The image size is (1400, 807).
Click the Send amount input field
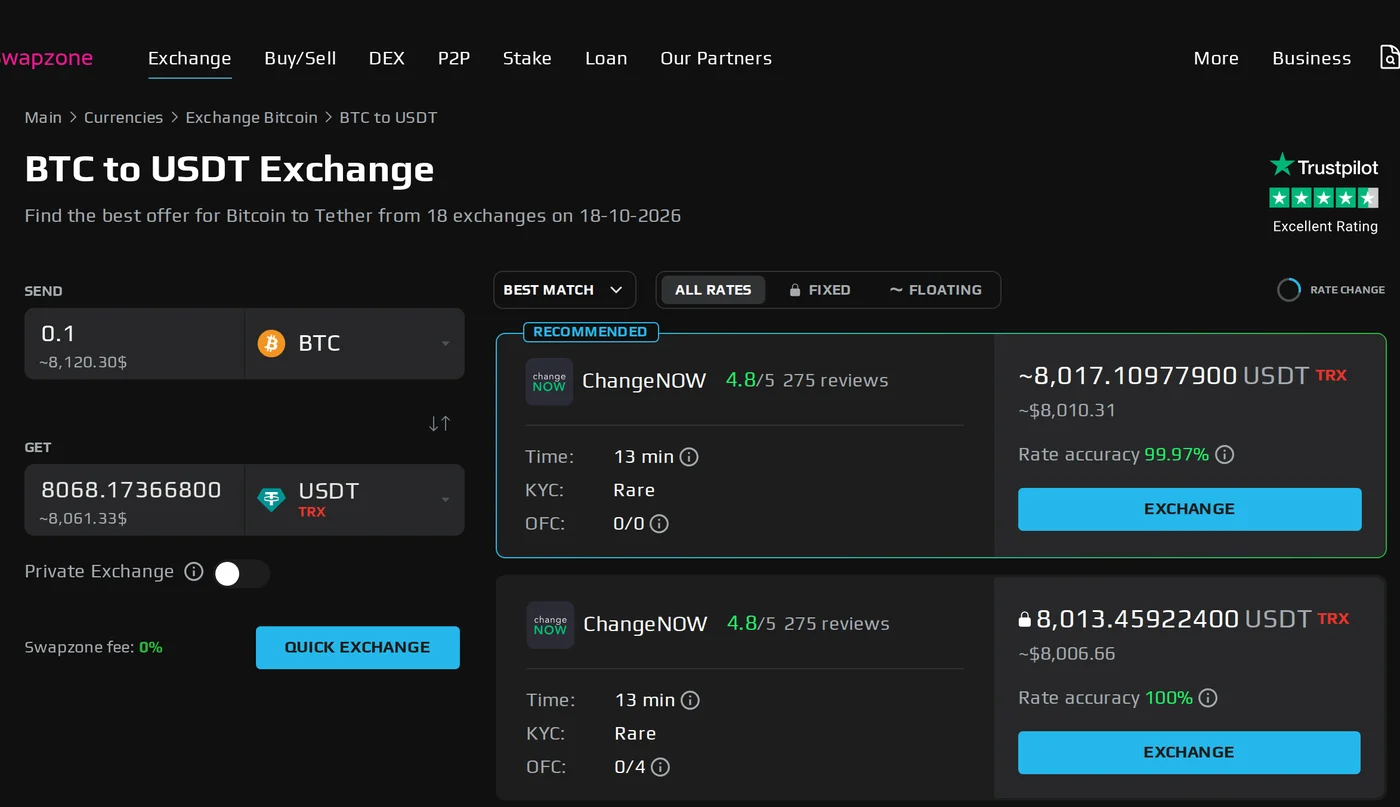[135, 343]
